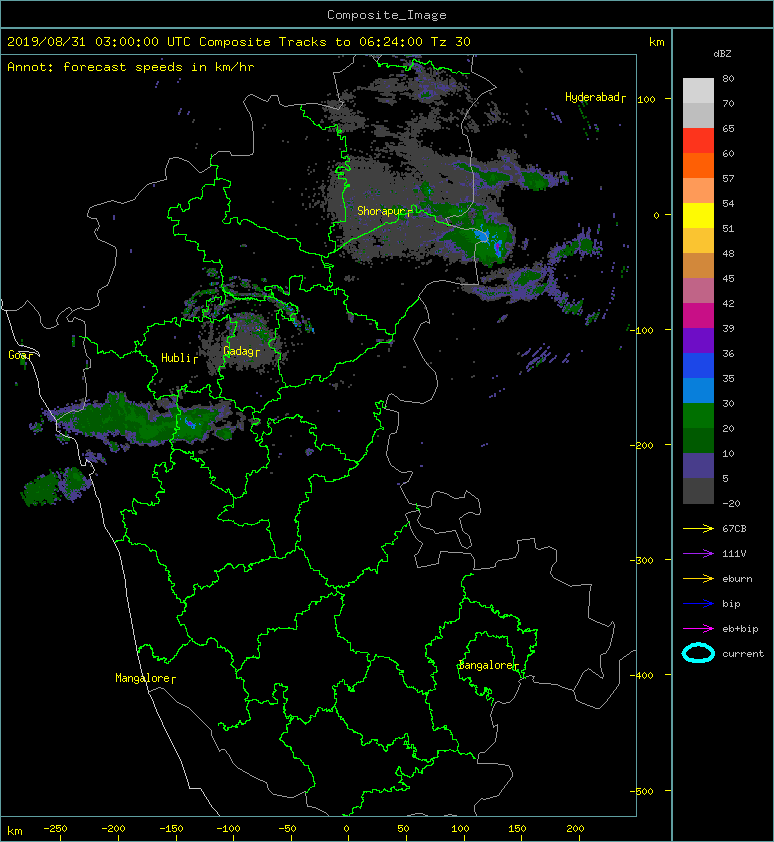Click the 'Annot: forecast speeds in km/hr' text
Screen dimensions: 774x842
coord(131,67)
